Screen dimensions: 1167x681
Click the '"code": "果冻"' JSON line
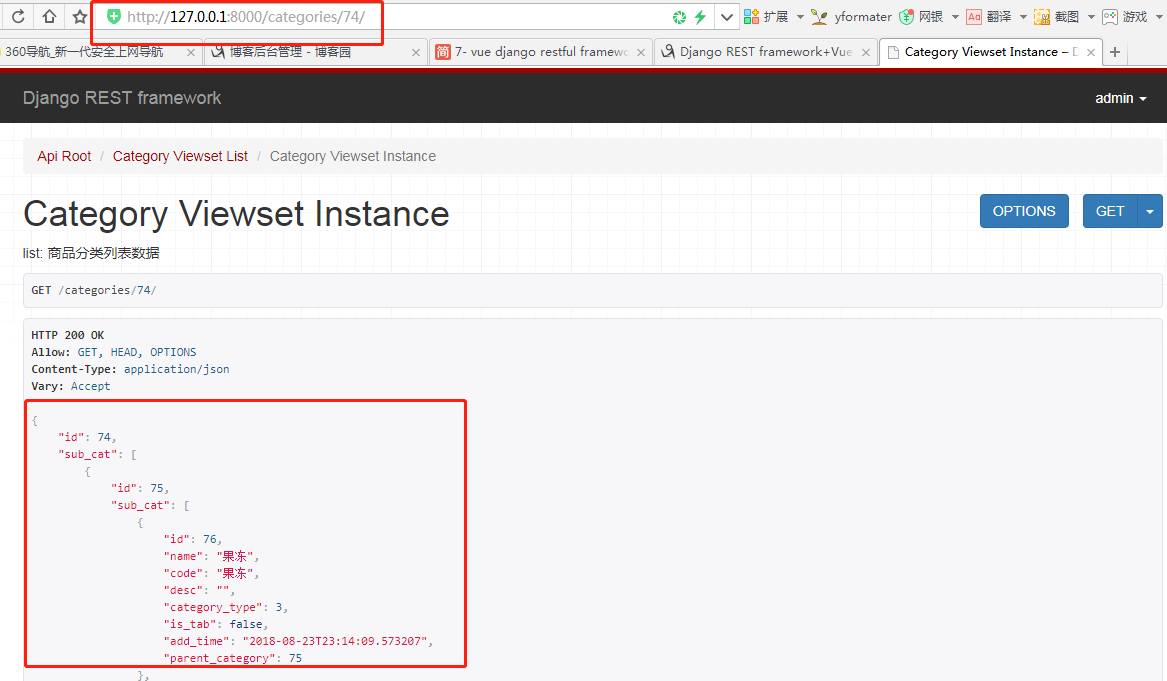click(211, 573)
